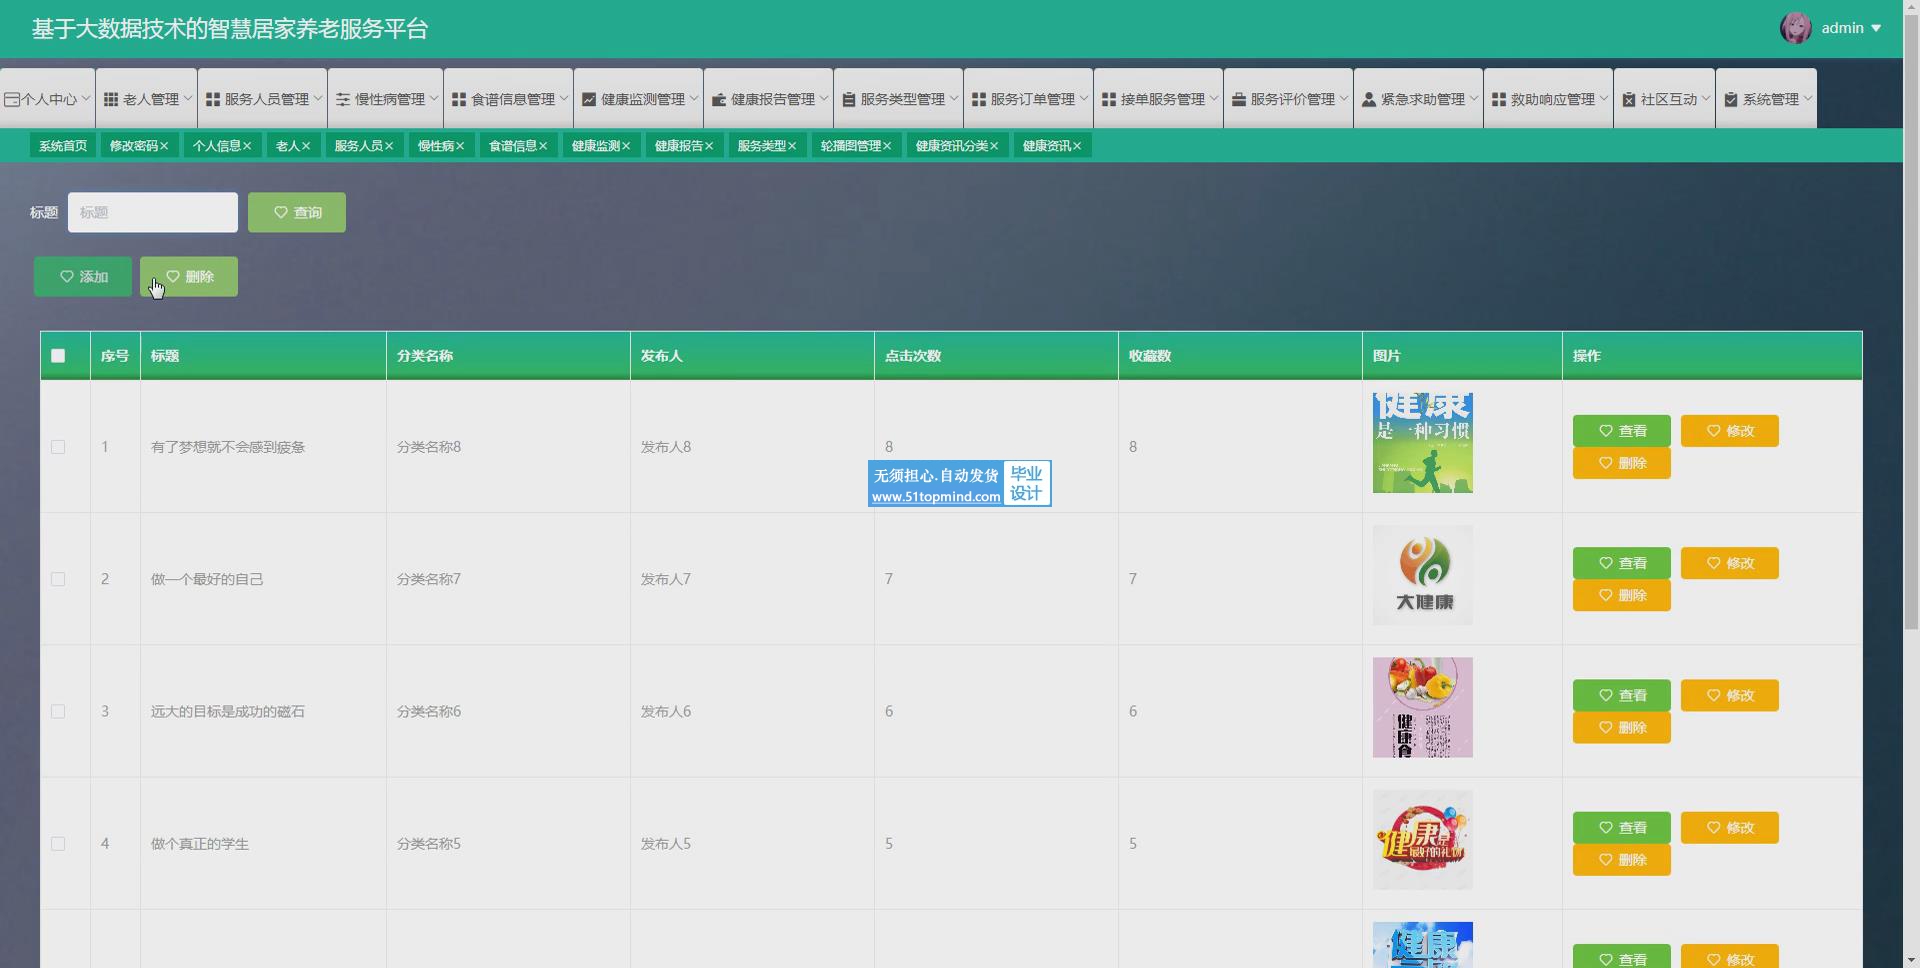Switch to the 系统首页 tab
The image size is (1920, 968).
pyautogui.click(x=63, y=146)
